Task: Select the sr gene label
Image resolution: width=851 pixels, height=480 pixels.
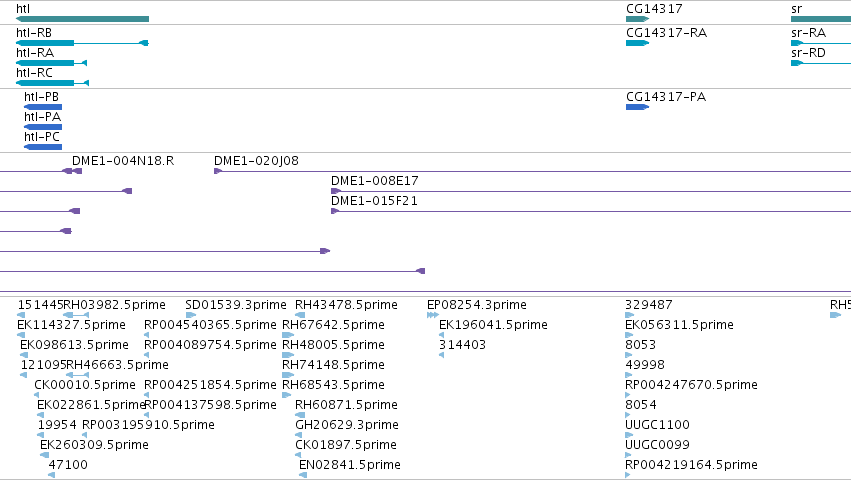Action: [796, 9]
